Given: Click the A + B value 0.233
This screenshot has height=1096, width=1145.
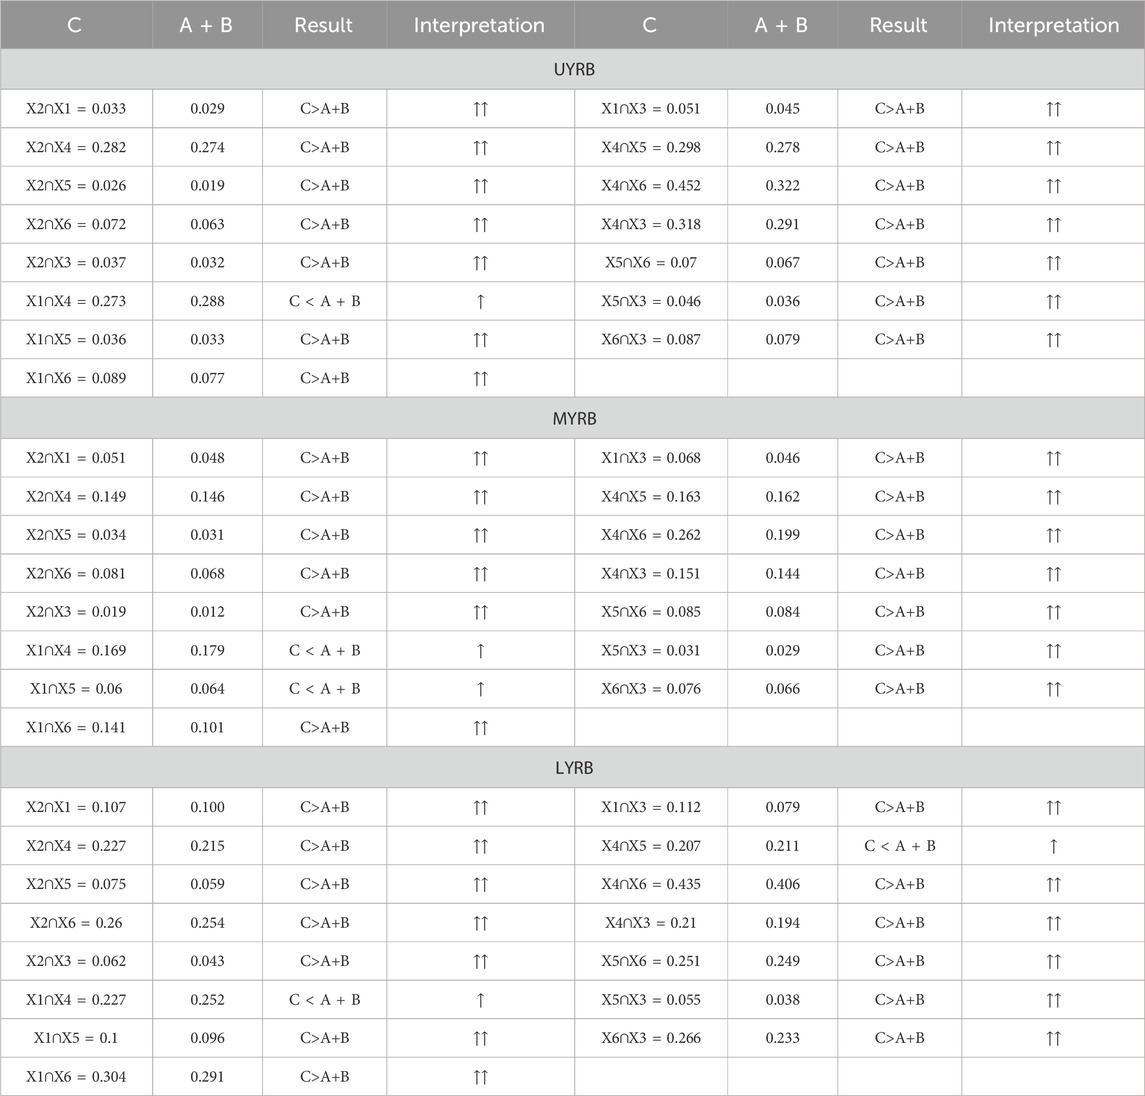Looking at the screenshot, I should click(782, 1038).
